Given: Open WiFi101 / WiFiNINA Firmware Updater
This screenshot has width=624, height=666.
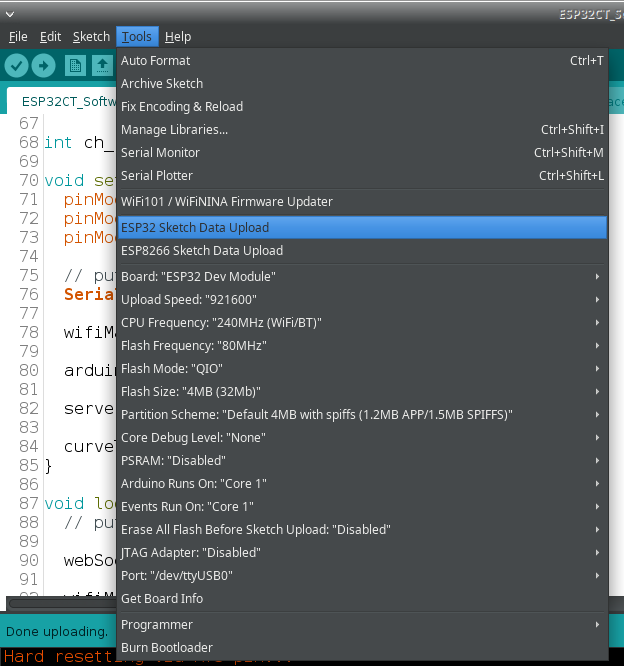Looking at the screenshot, I should point(361,202).
